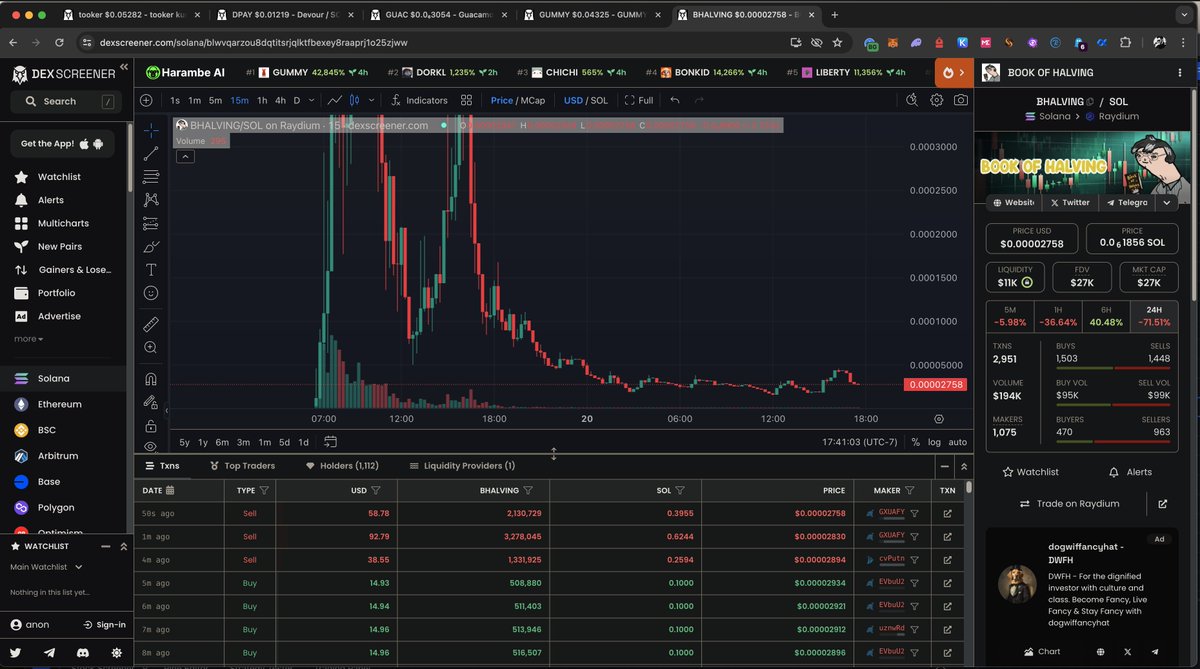
Task: Undo the last chart action
Action: point(675,100)
